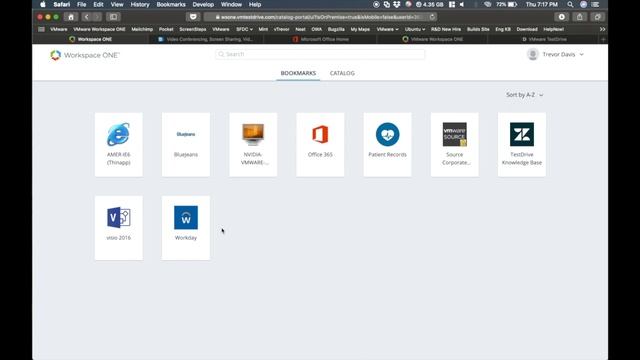The image size is (640, 360).
Task: Click Mailchimp bookmark link
Action: pos(142,29)
